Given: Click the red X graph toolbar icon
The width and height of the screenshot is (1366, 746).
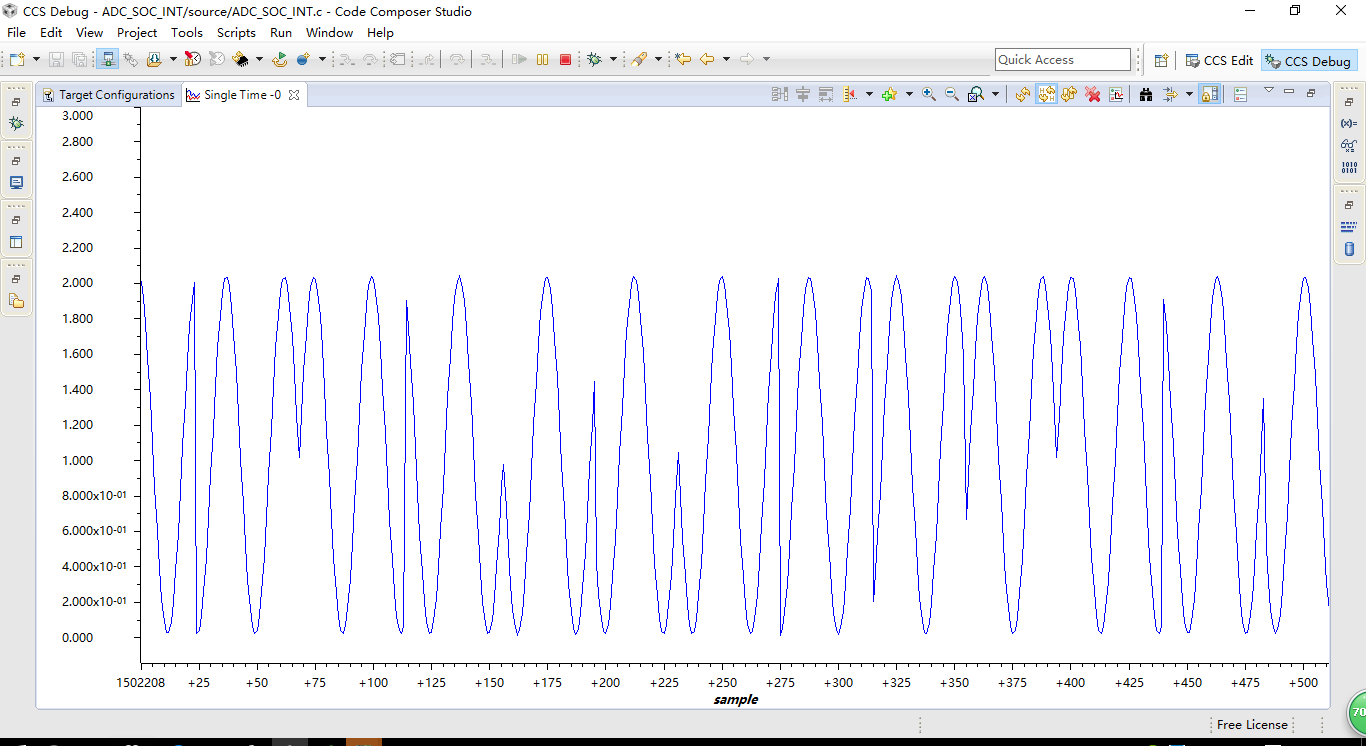Looking at the screenshot, I should [x=1093, y=94].
